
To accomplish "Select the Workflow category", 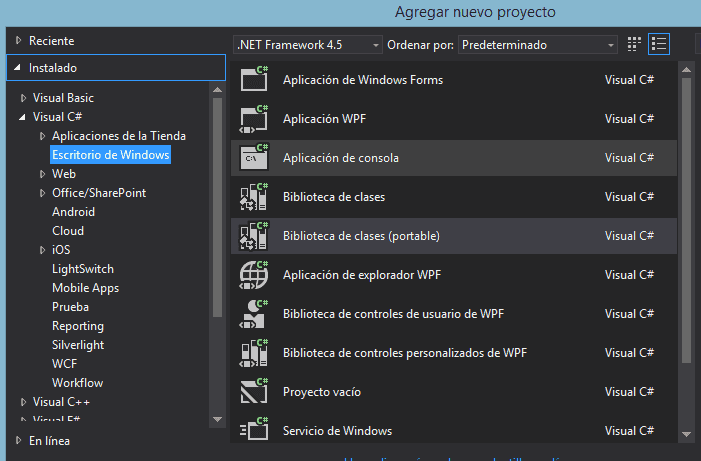I will pos(77,383).
